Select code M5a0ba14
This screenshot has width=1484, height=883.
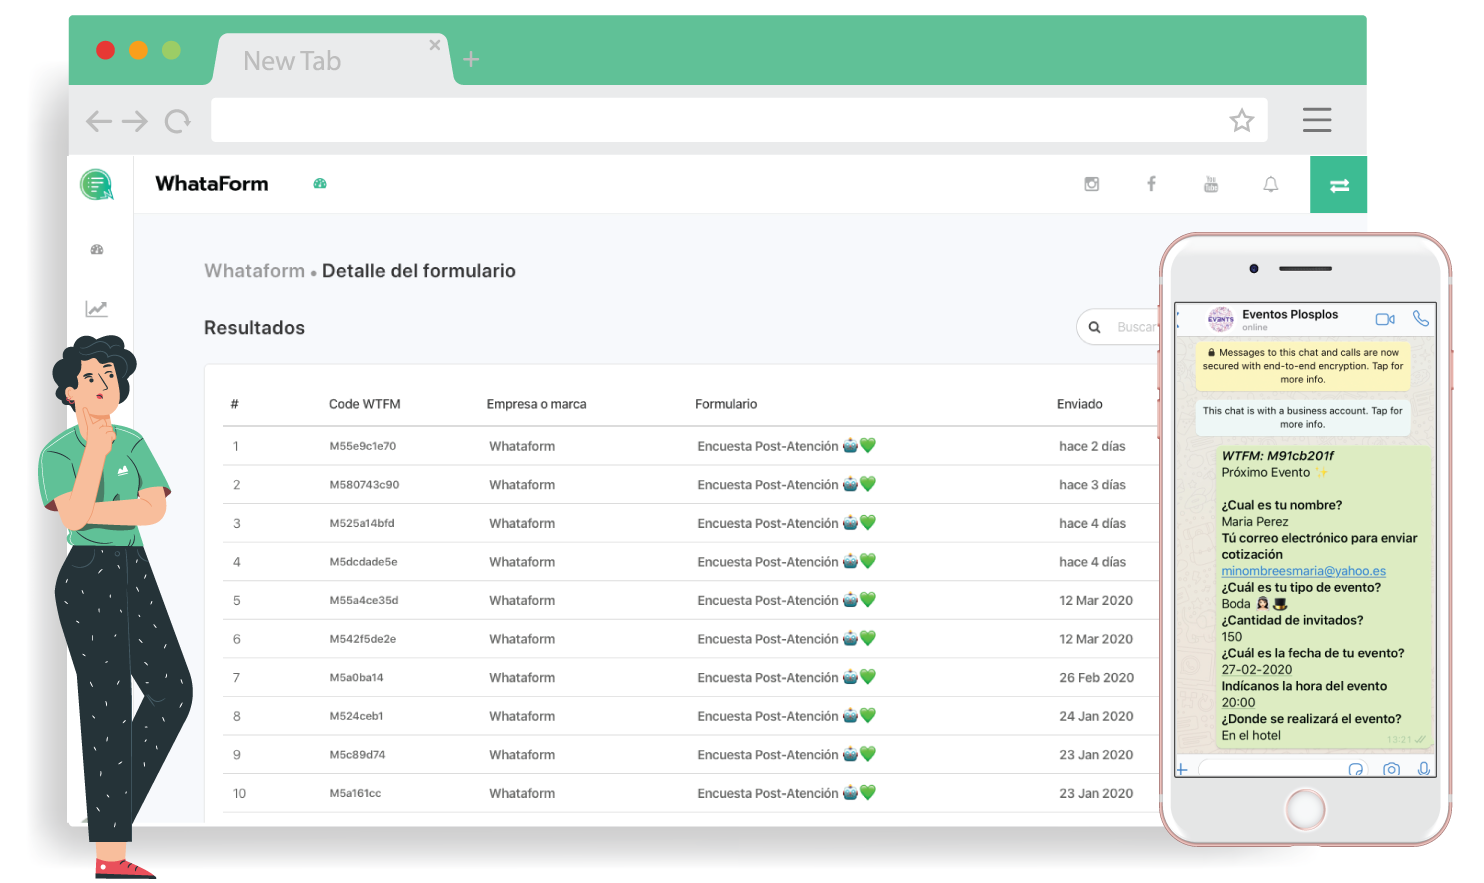356,678
